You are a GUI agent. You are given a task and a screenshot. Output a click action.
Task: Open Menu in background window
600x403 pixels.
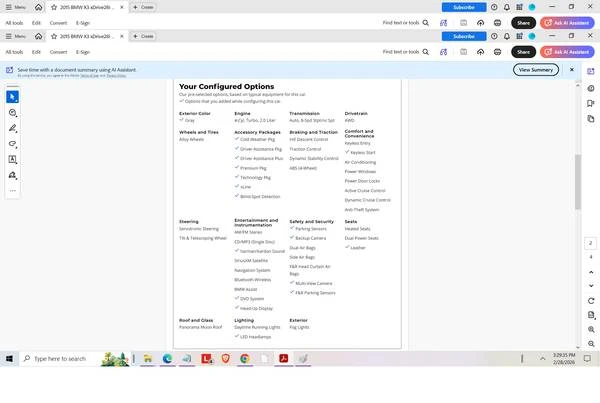coord(16,7)
